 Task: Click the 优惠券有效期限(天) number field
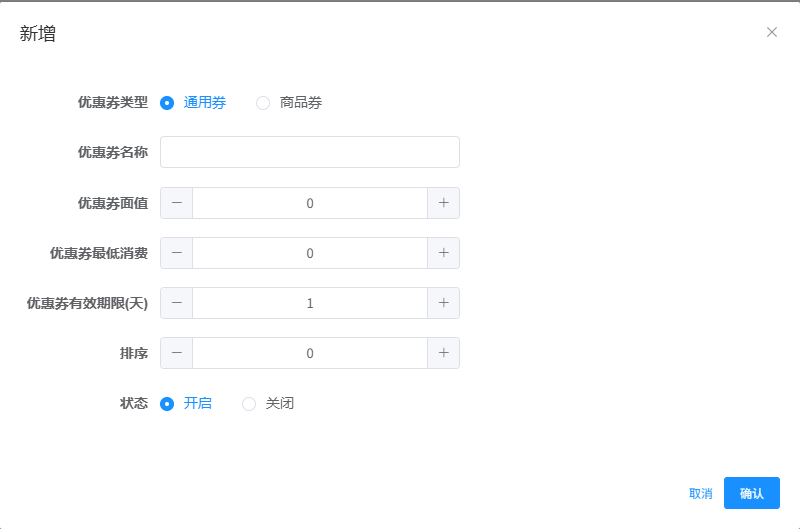tap(310, 303)
